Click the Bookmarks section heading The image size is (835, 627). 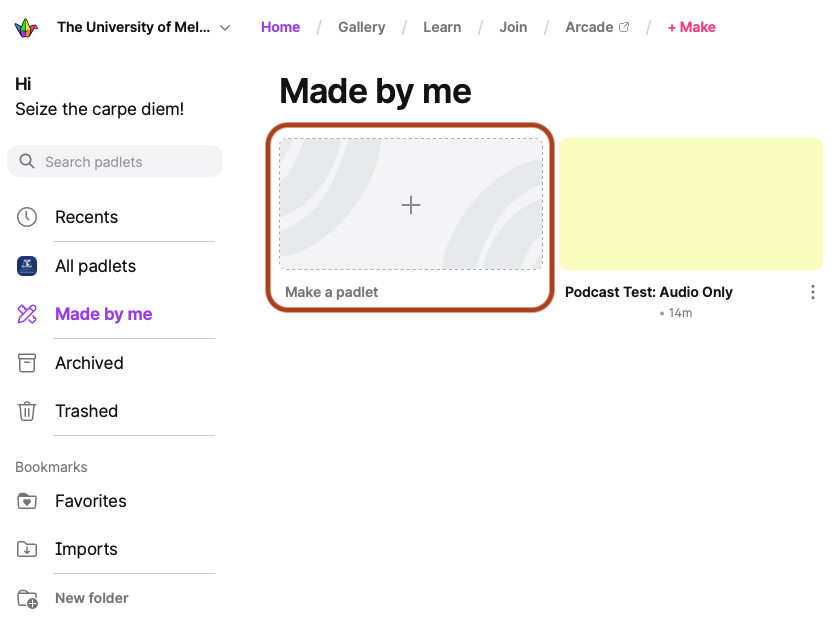point(51,467)
